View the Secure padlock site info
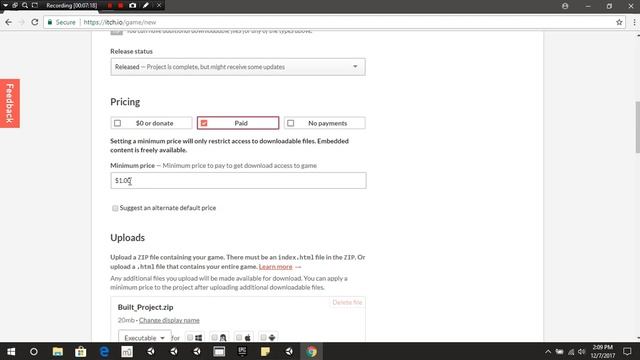 [62, 22]
